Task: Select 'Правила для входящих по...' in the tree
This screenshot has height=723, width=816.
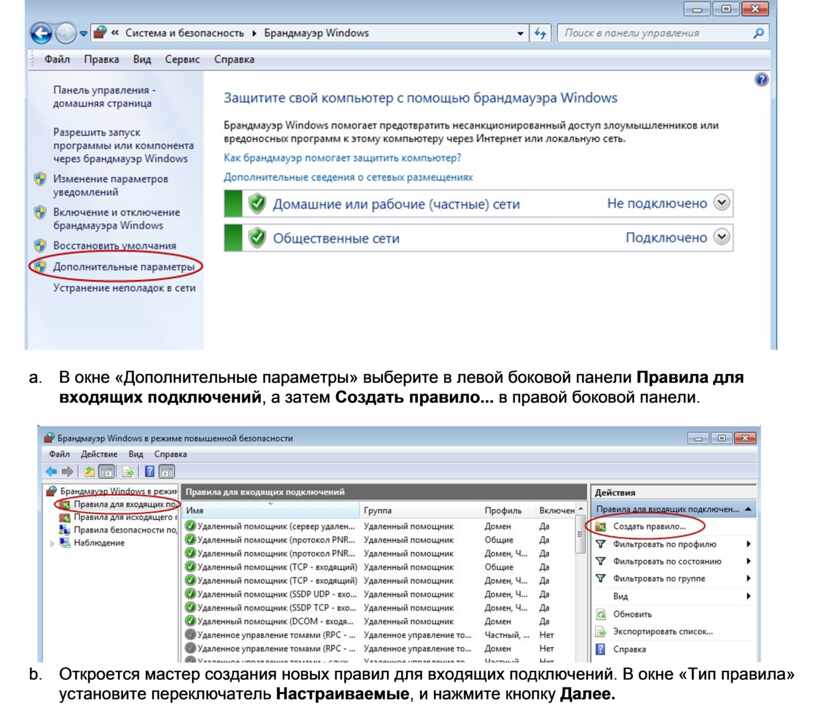Action: coord(125,504)
